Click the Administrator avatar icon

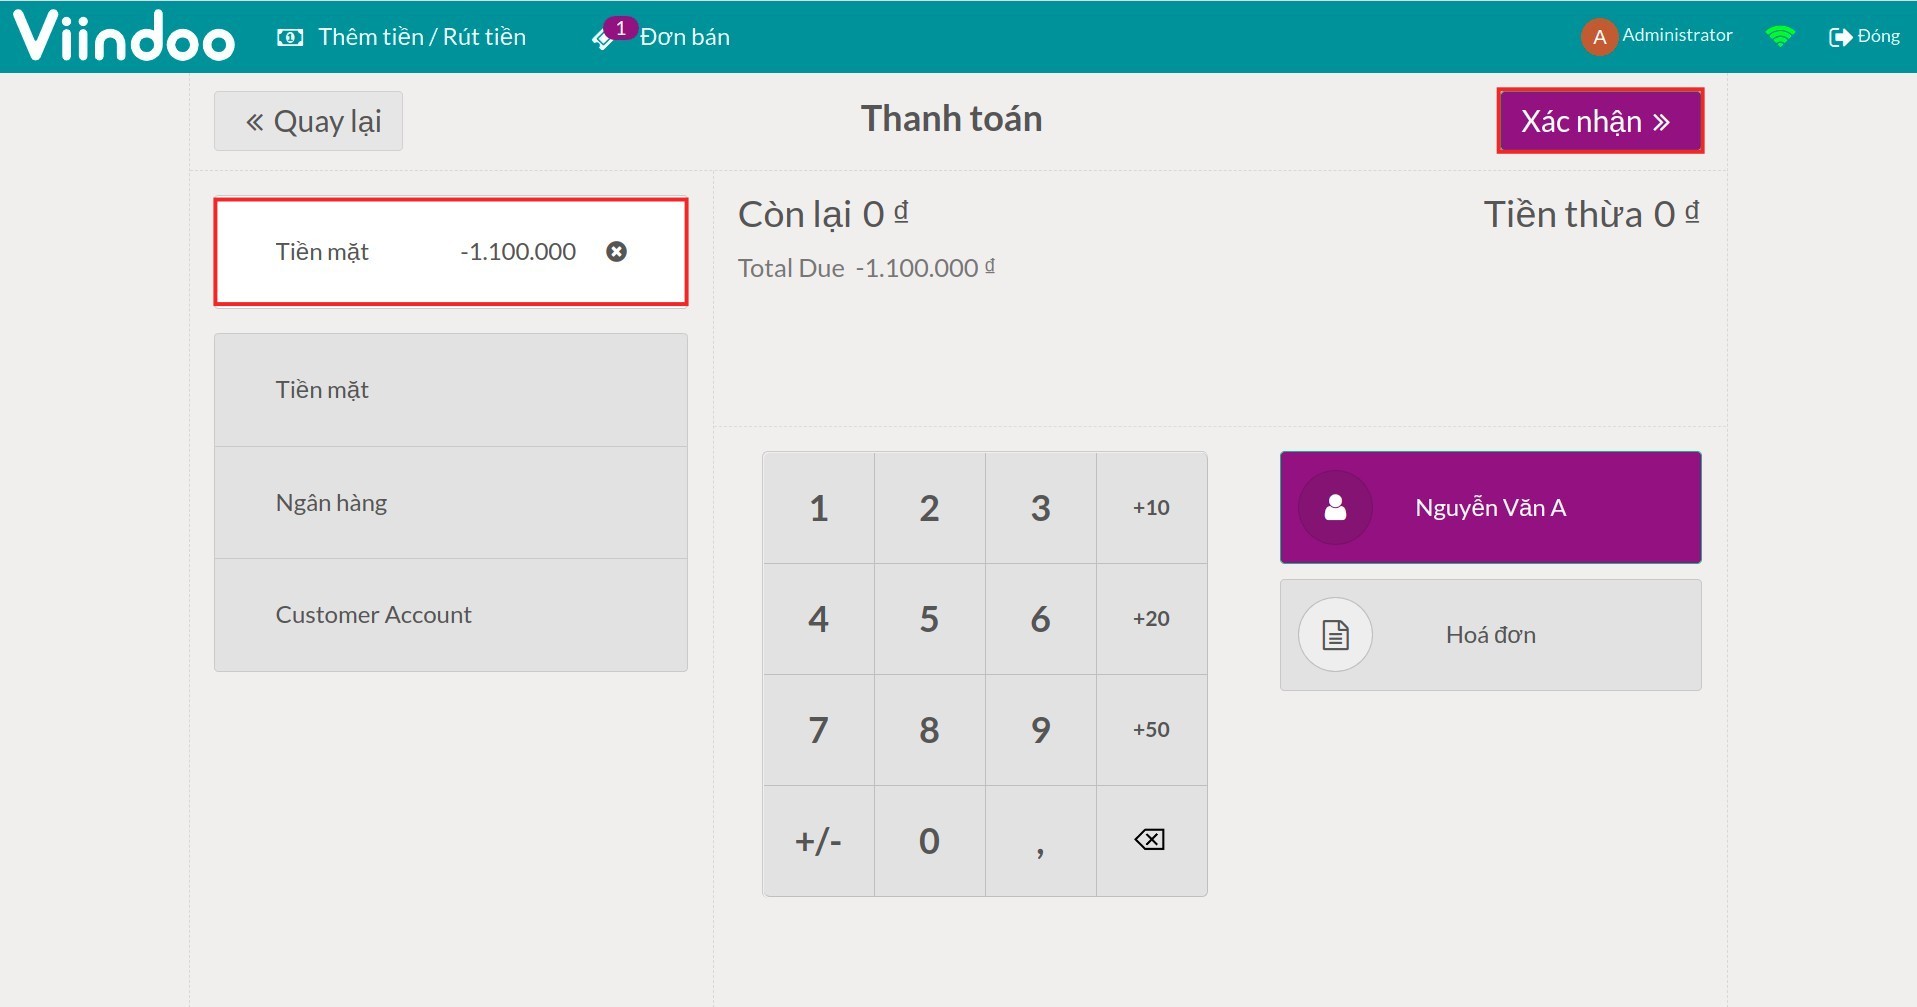1599,37
